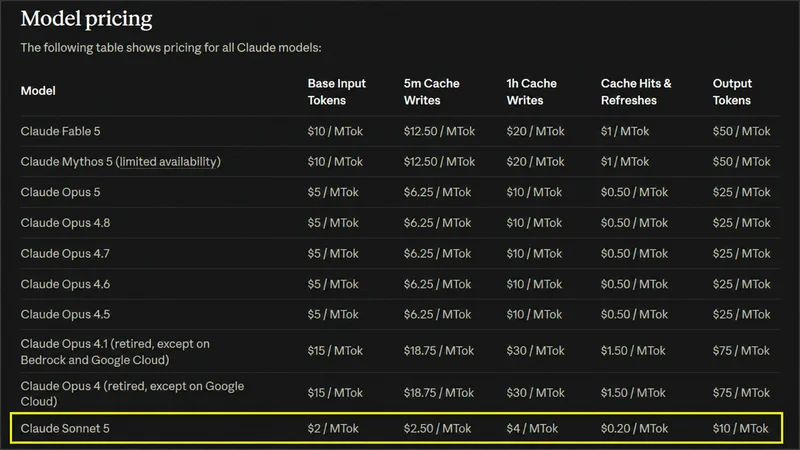Click Claude Sonnet 5 1h cache write price
Image resolution: width=800 pixels, height=450 pixels.
click(x=532, y=429)
